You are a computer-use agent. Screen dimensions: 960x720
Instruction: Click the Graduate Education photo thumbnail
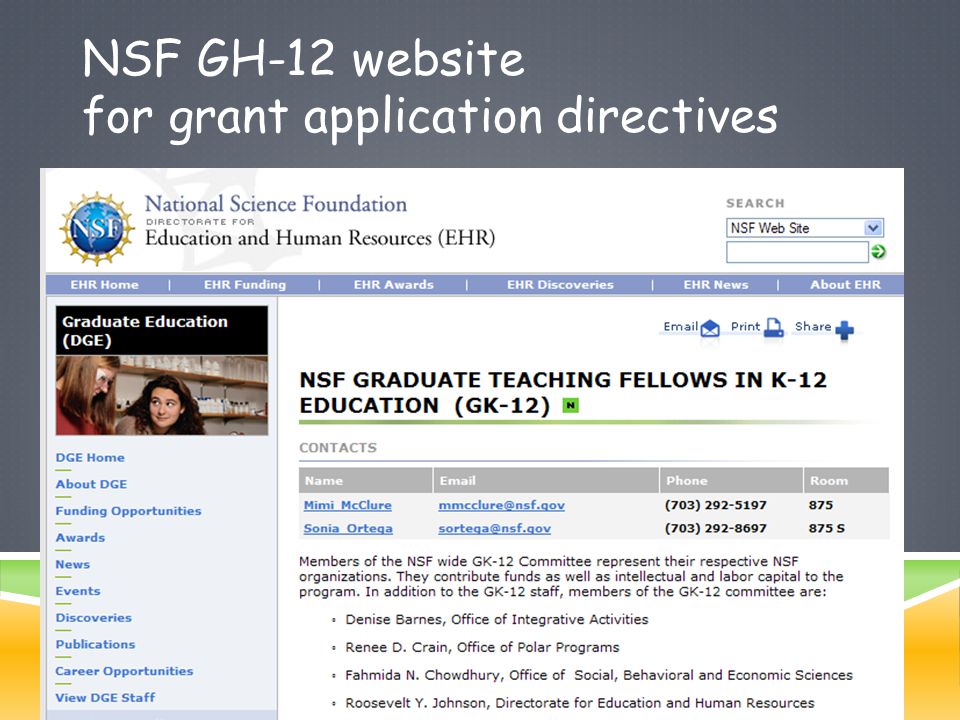(162, 396)
